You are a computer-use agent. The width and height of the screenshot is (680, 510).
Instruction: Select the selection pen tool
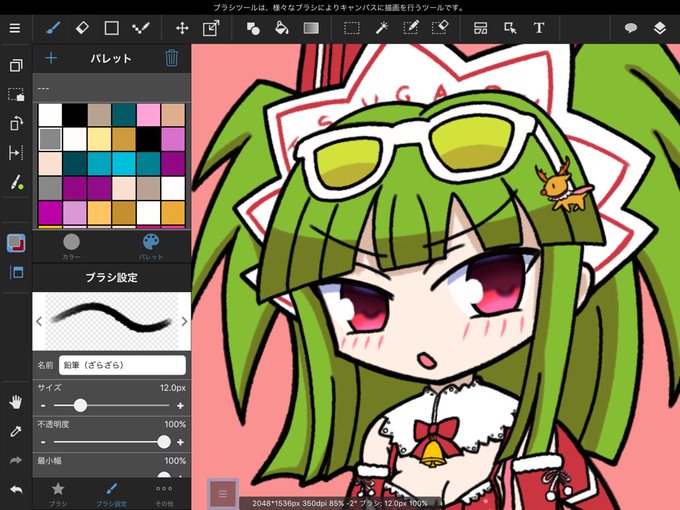[x=410, y=28]
